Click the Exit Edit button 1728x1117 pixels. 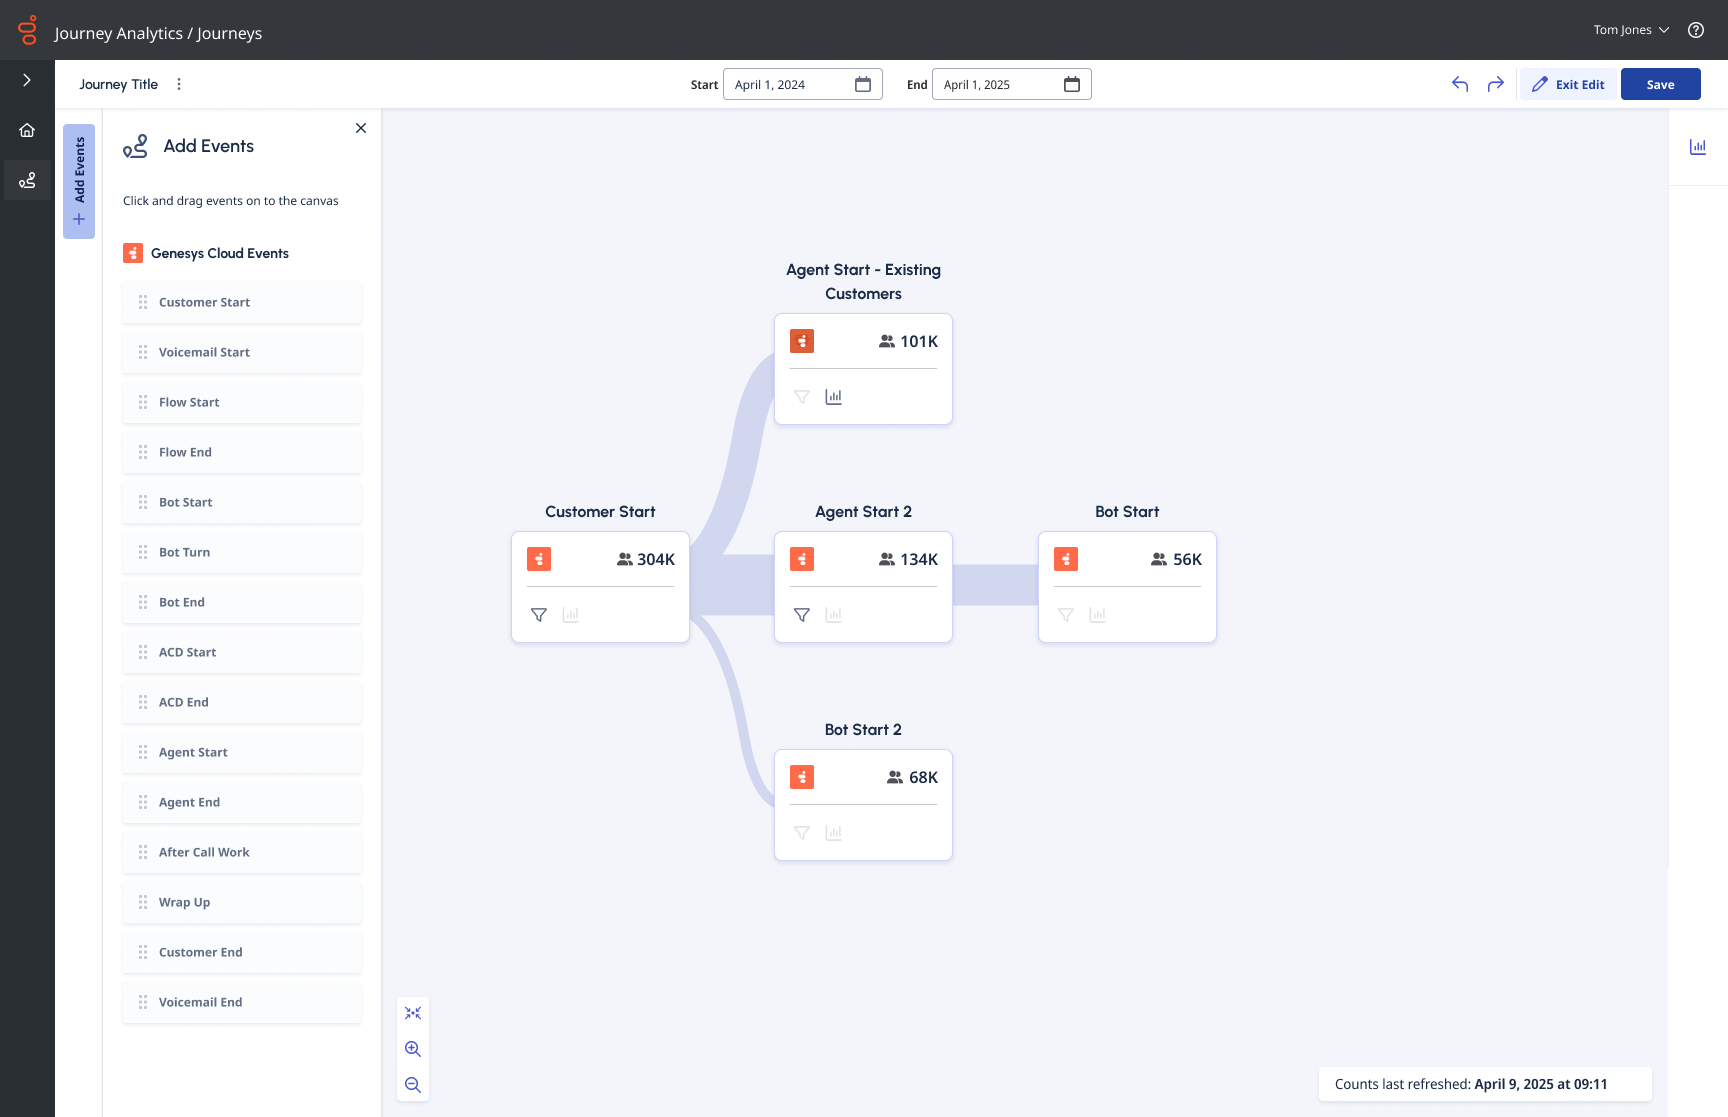click(1568, 84)
